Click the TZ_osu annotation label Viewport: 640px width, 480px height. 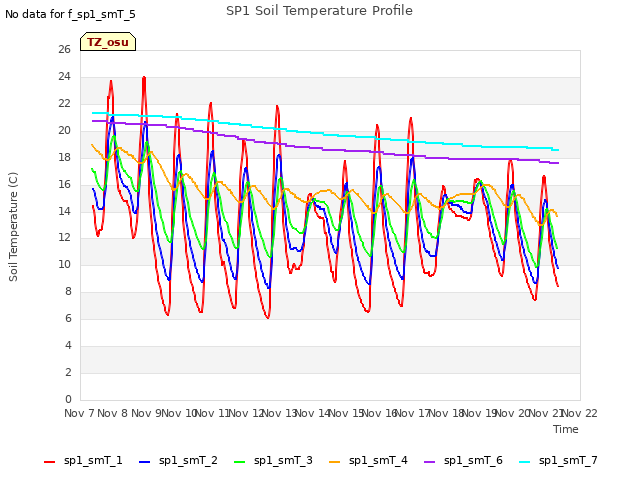[x=108, y=42]
